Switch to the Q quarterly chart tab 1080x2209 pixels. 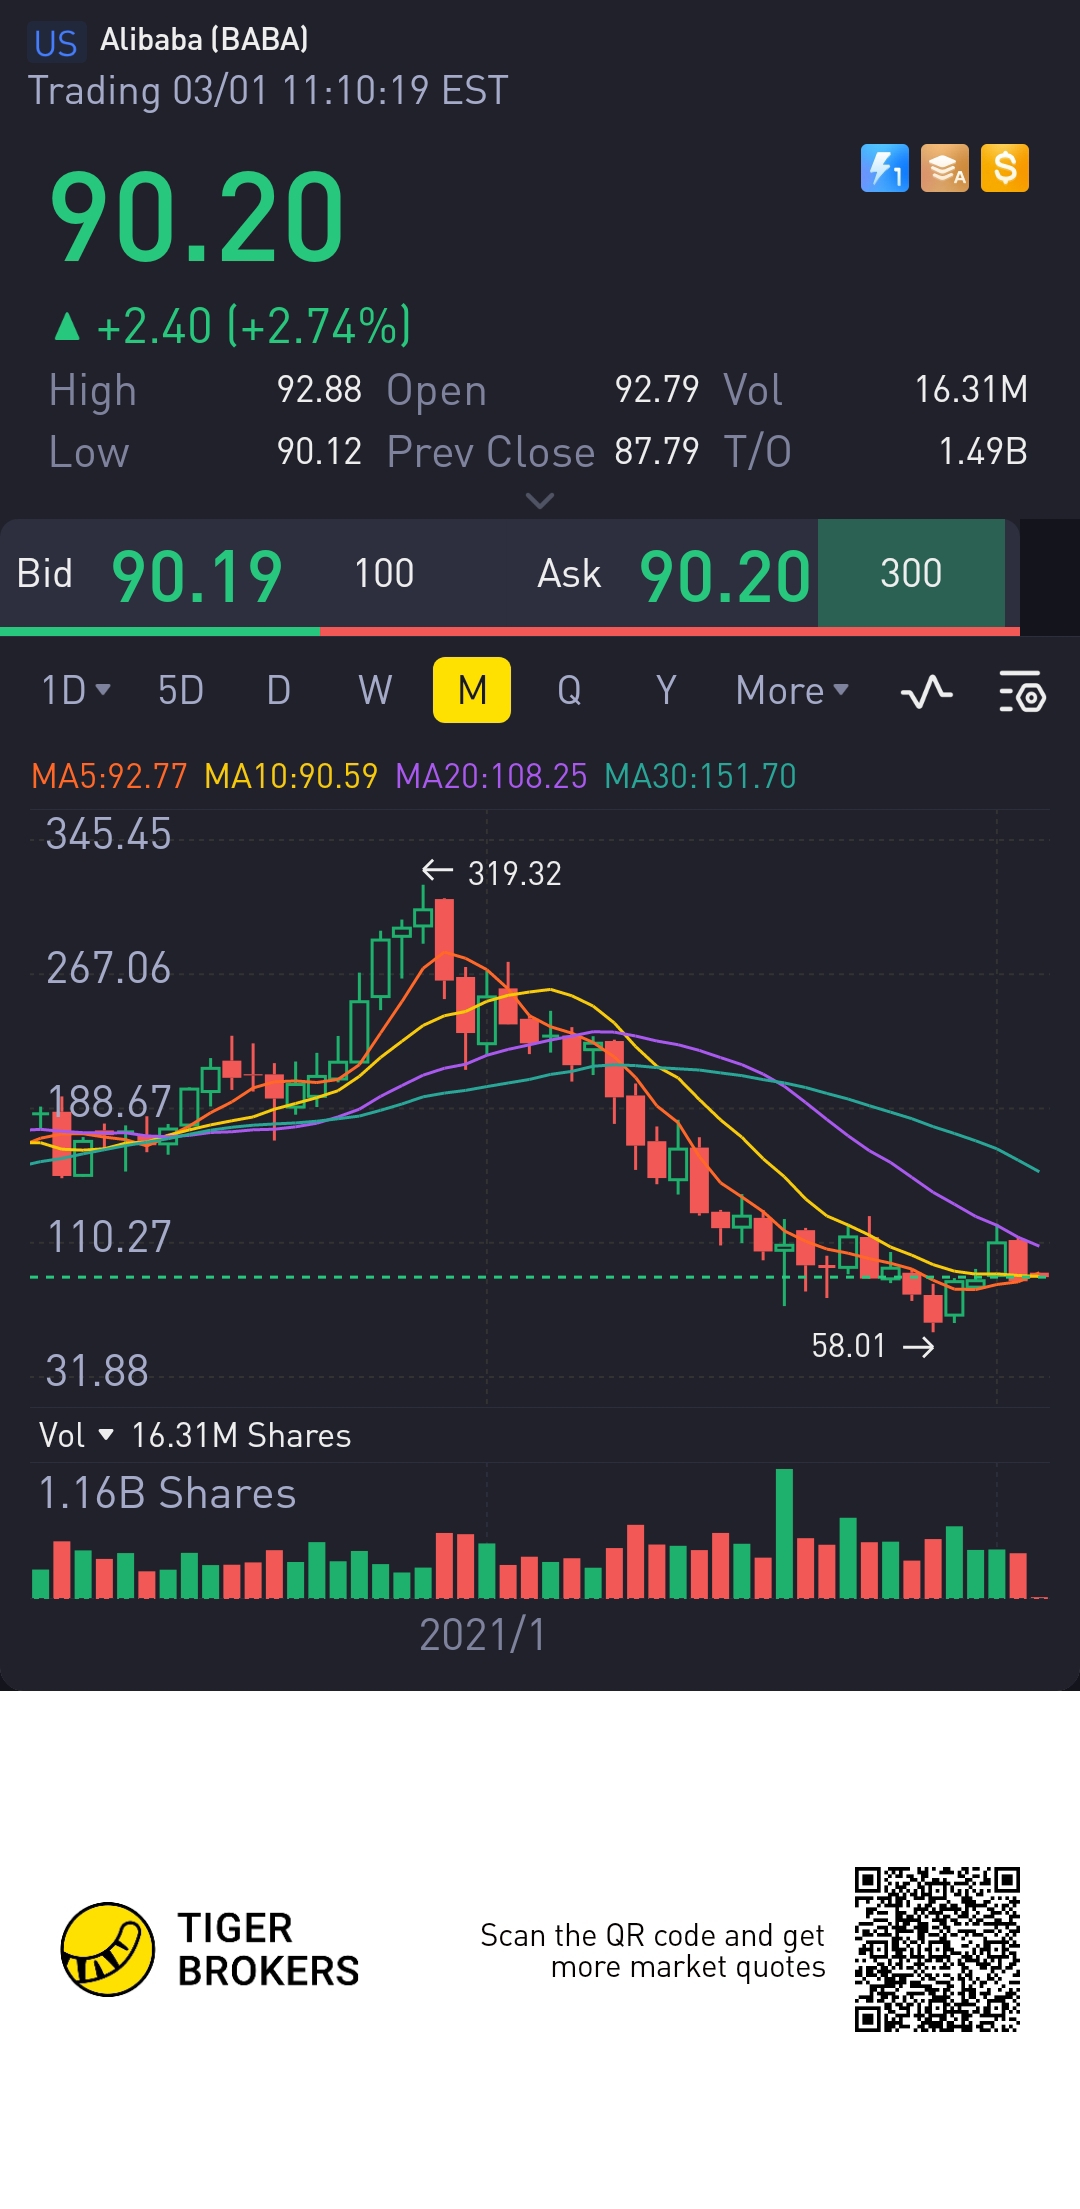[569, 690]
